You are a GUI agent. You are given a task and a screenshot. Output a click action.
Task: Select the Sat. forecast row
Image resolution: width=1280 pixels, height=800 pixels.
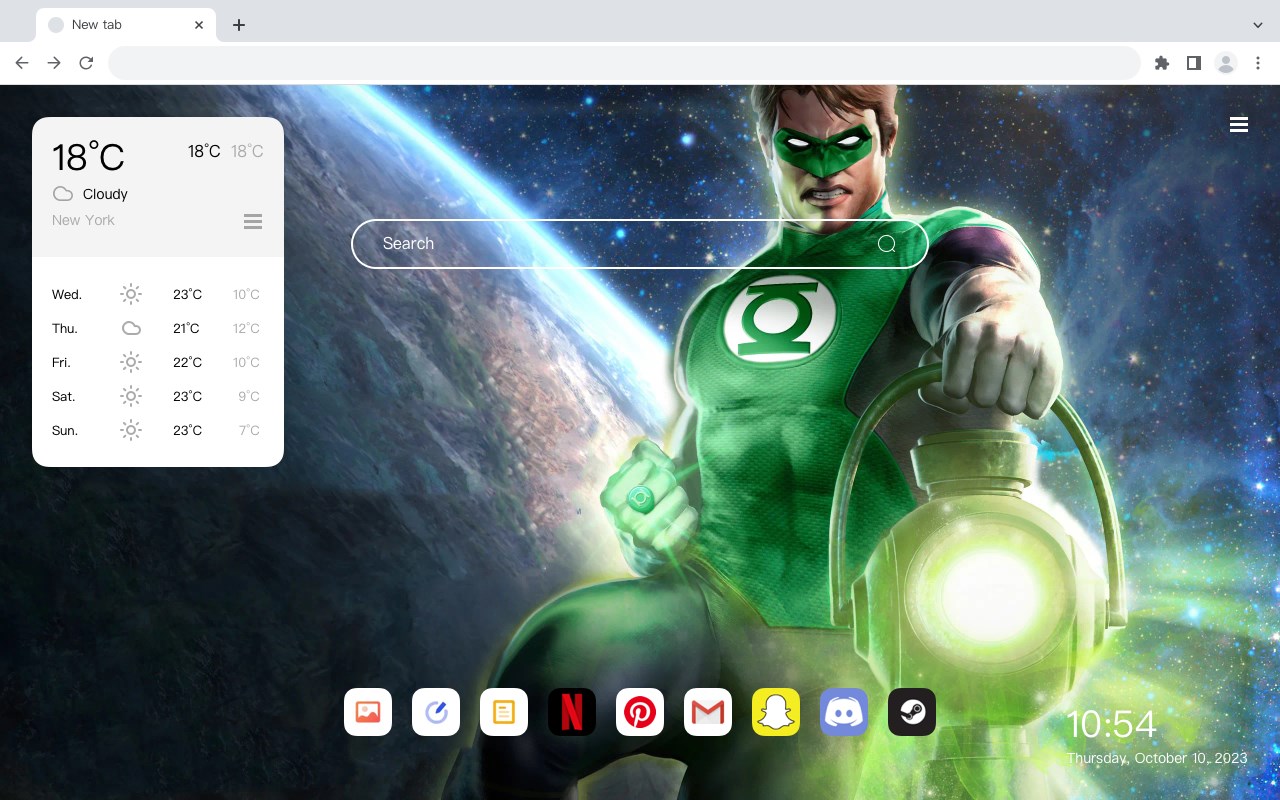click(x=158, y=396)
